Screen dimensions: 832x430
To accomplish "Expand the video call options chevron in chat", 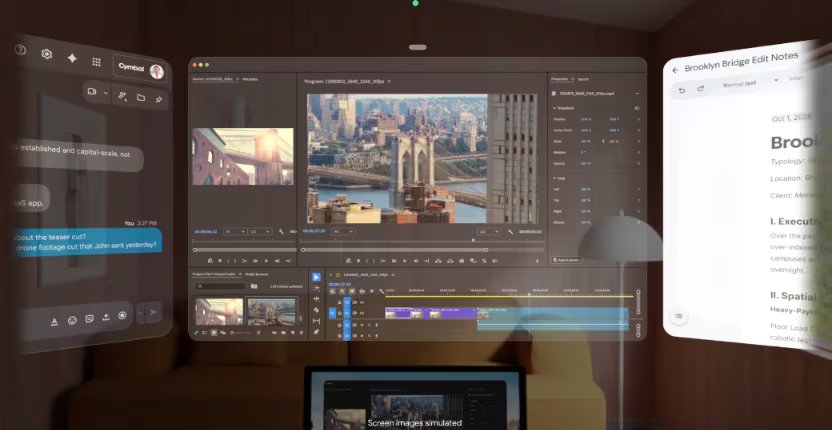I will coord(105,93).
